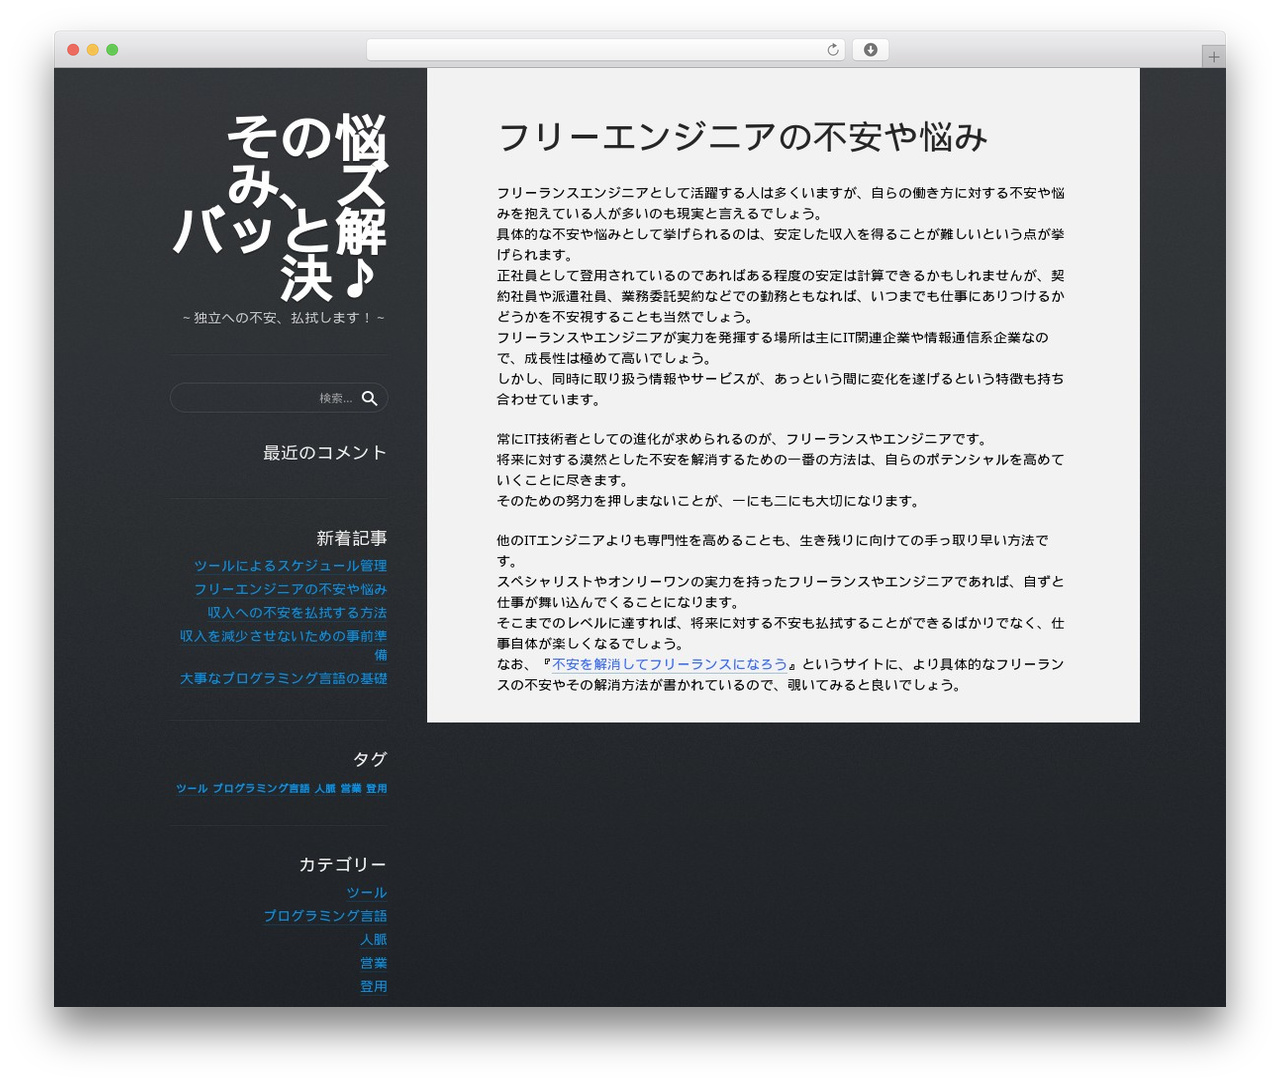The image size is (1280, 1084).
Task: Open the プログラミング言語 category link
Action: (325, 916)
